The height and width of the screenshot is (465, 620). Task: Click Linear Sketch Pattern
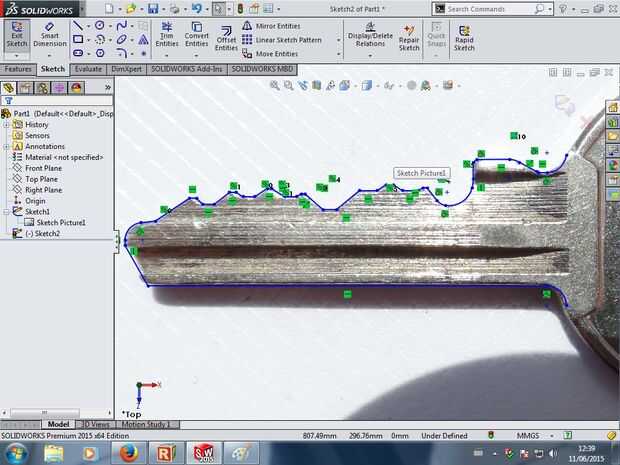coord(282,40)
